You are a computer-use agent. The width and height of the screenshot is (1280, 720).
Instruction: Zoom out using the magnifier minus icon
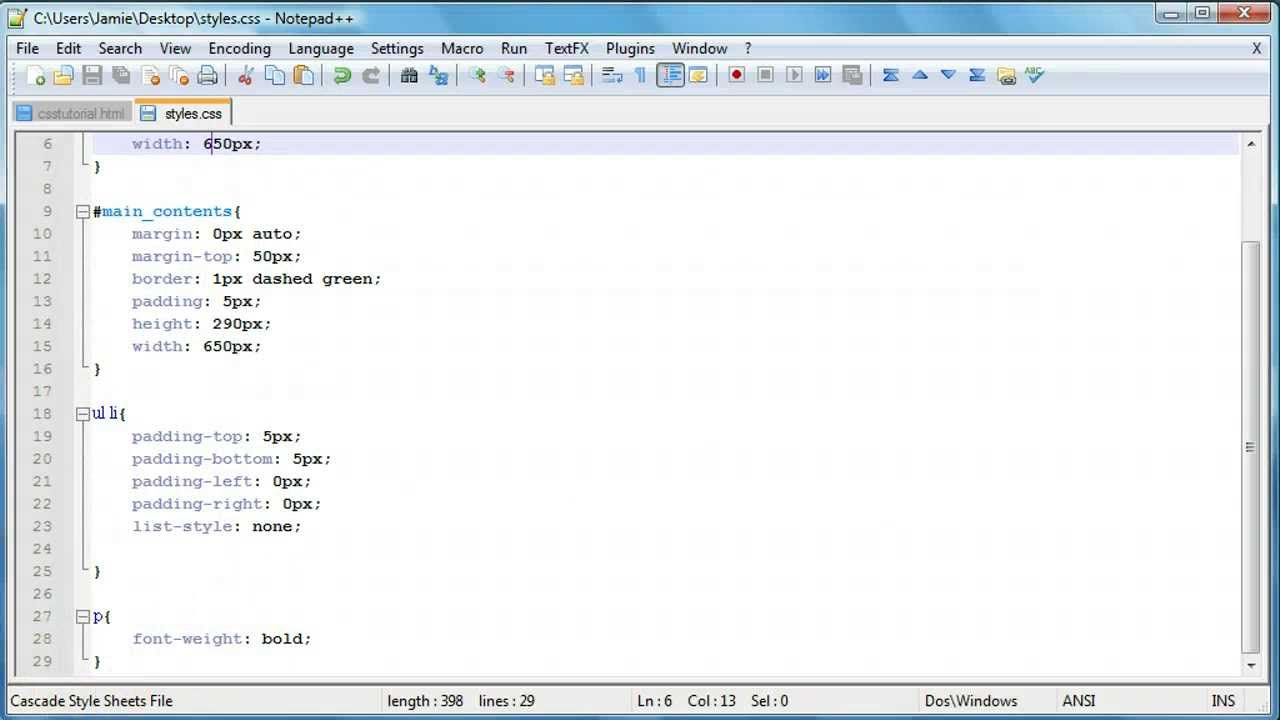pos(506,76)
